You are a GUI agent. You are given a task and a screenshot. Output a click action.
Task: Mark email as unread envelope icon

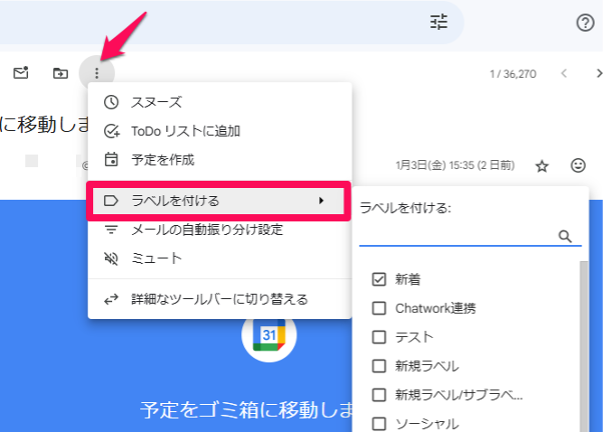pos(21,72)
